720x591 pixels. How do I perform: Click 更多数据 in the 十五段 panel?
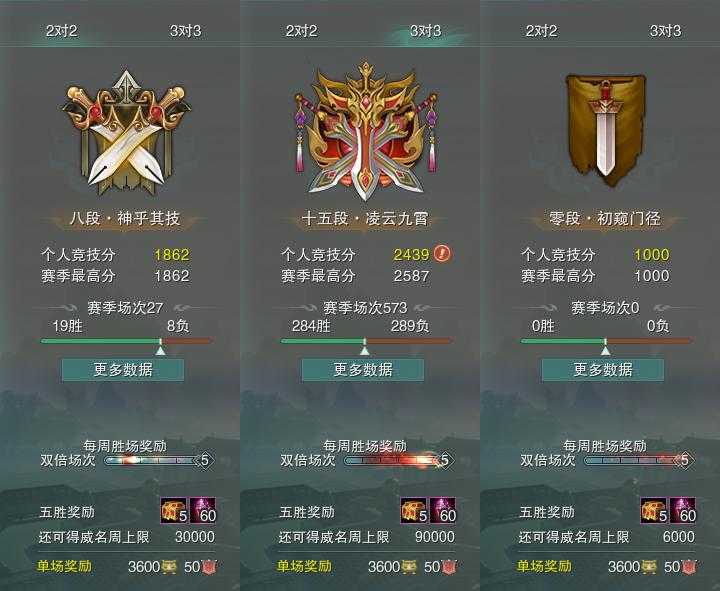(x=363, y=370)
